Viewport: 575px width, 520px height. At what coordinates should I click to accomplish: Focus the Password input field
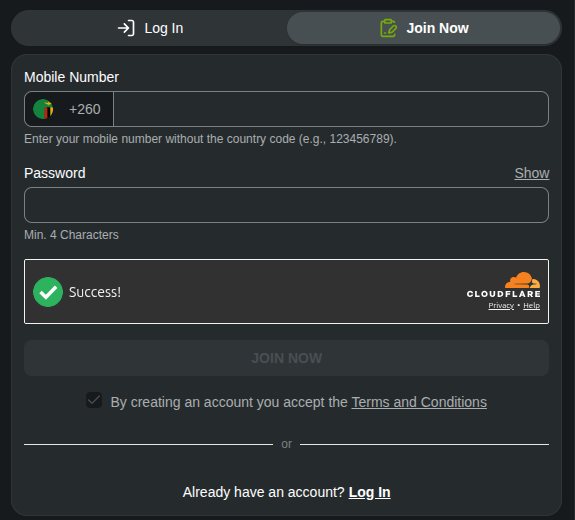coord(286,205)
